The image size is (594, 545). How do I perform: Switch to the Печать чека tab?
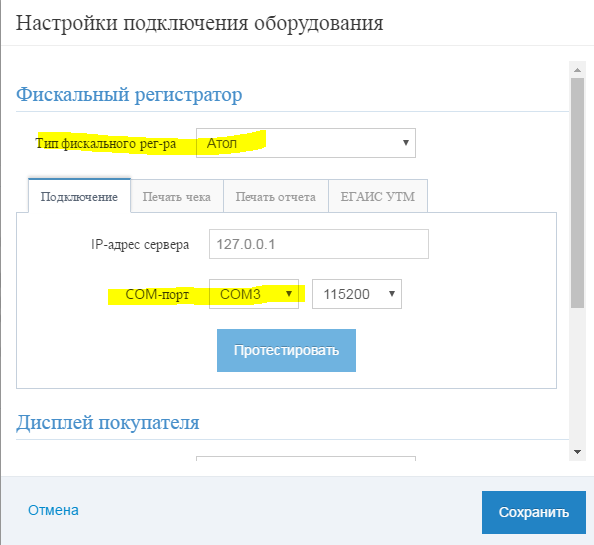pos(177,197)
